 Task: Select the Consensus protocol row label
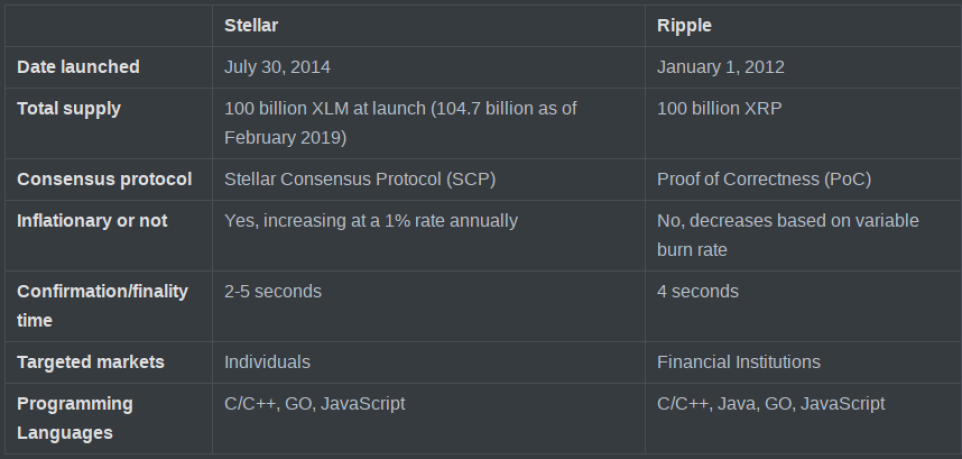click(x=104, y=179)
